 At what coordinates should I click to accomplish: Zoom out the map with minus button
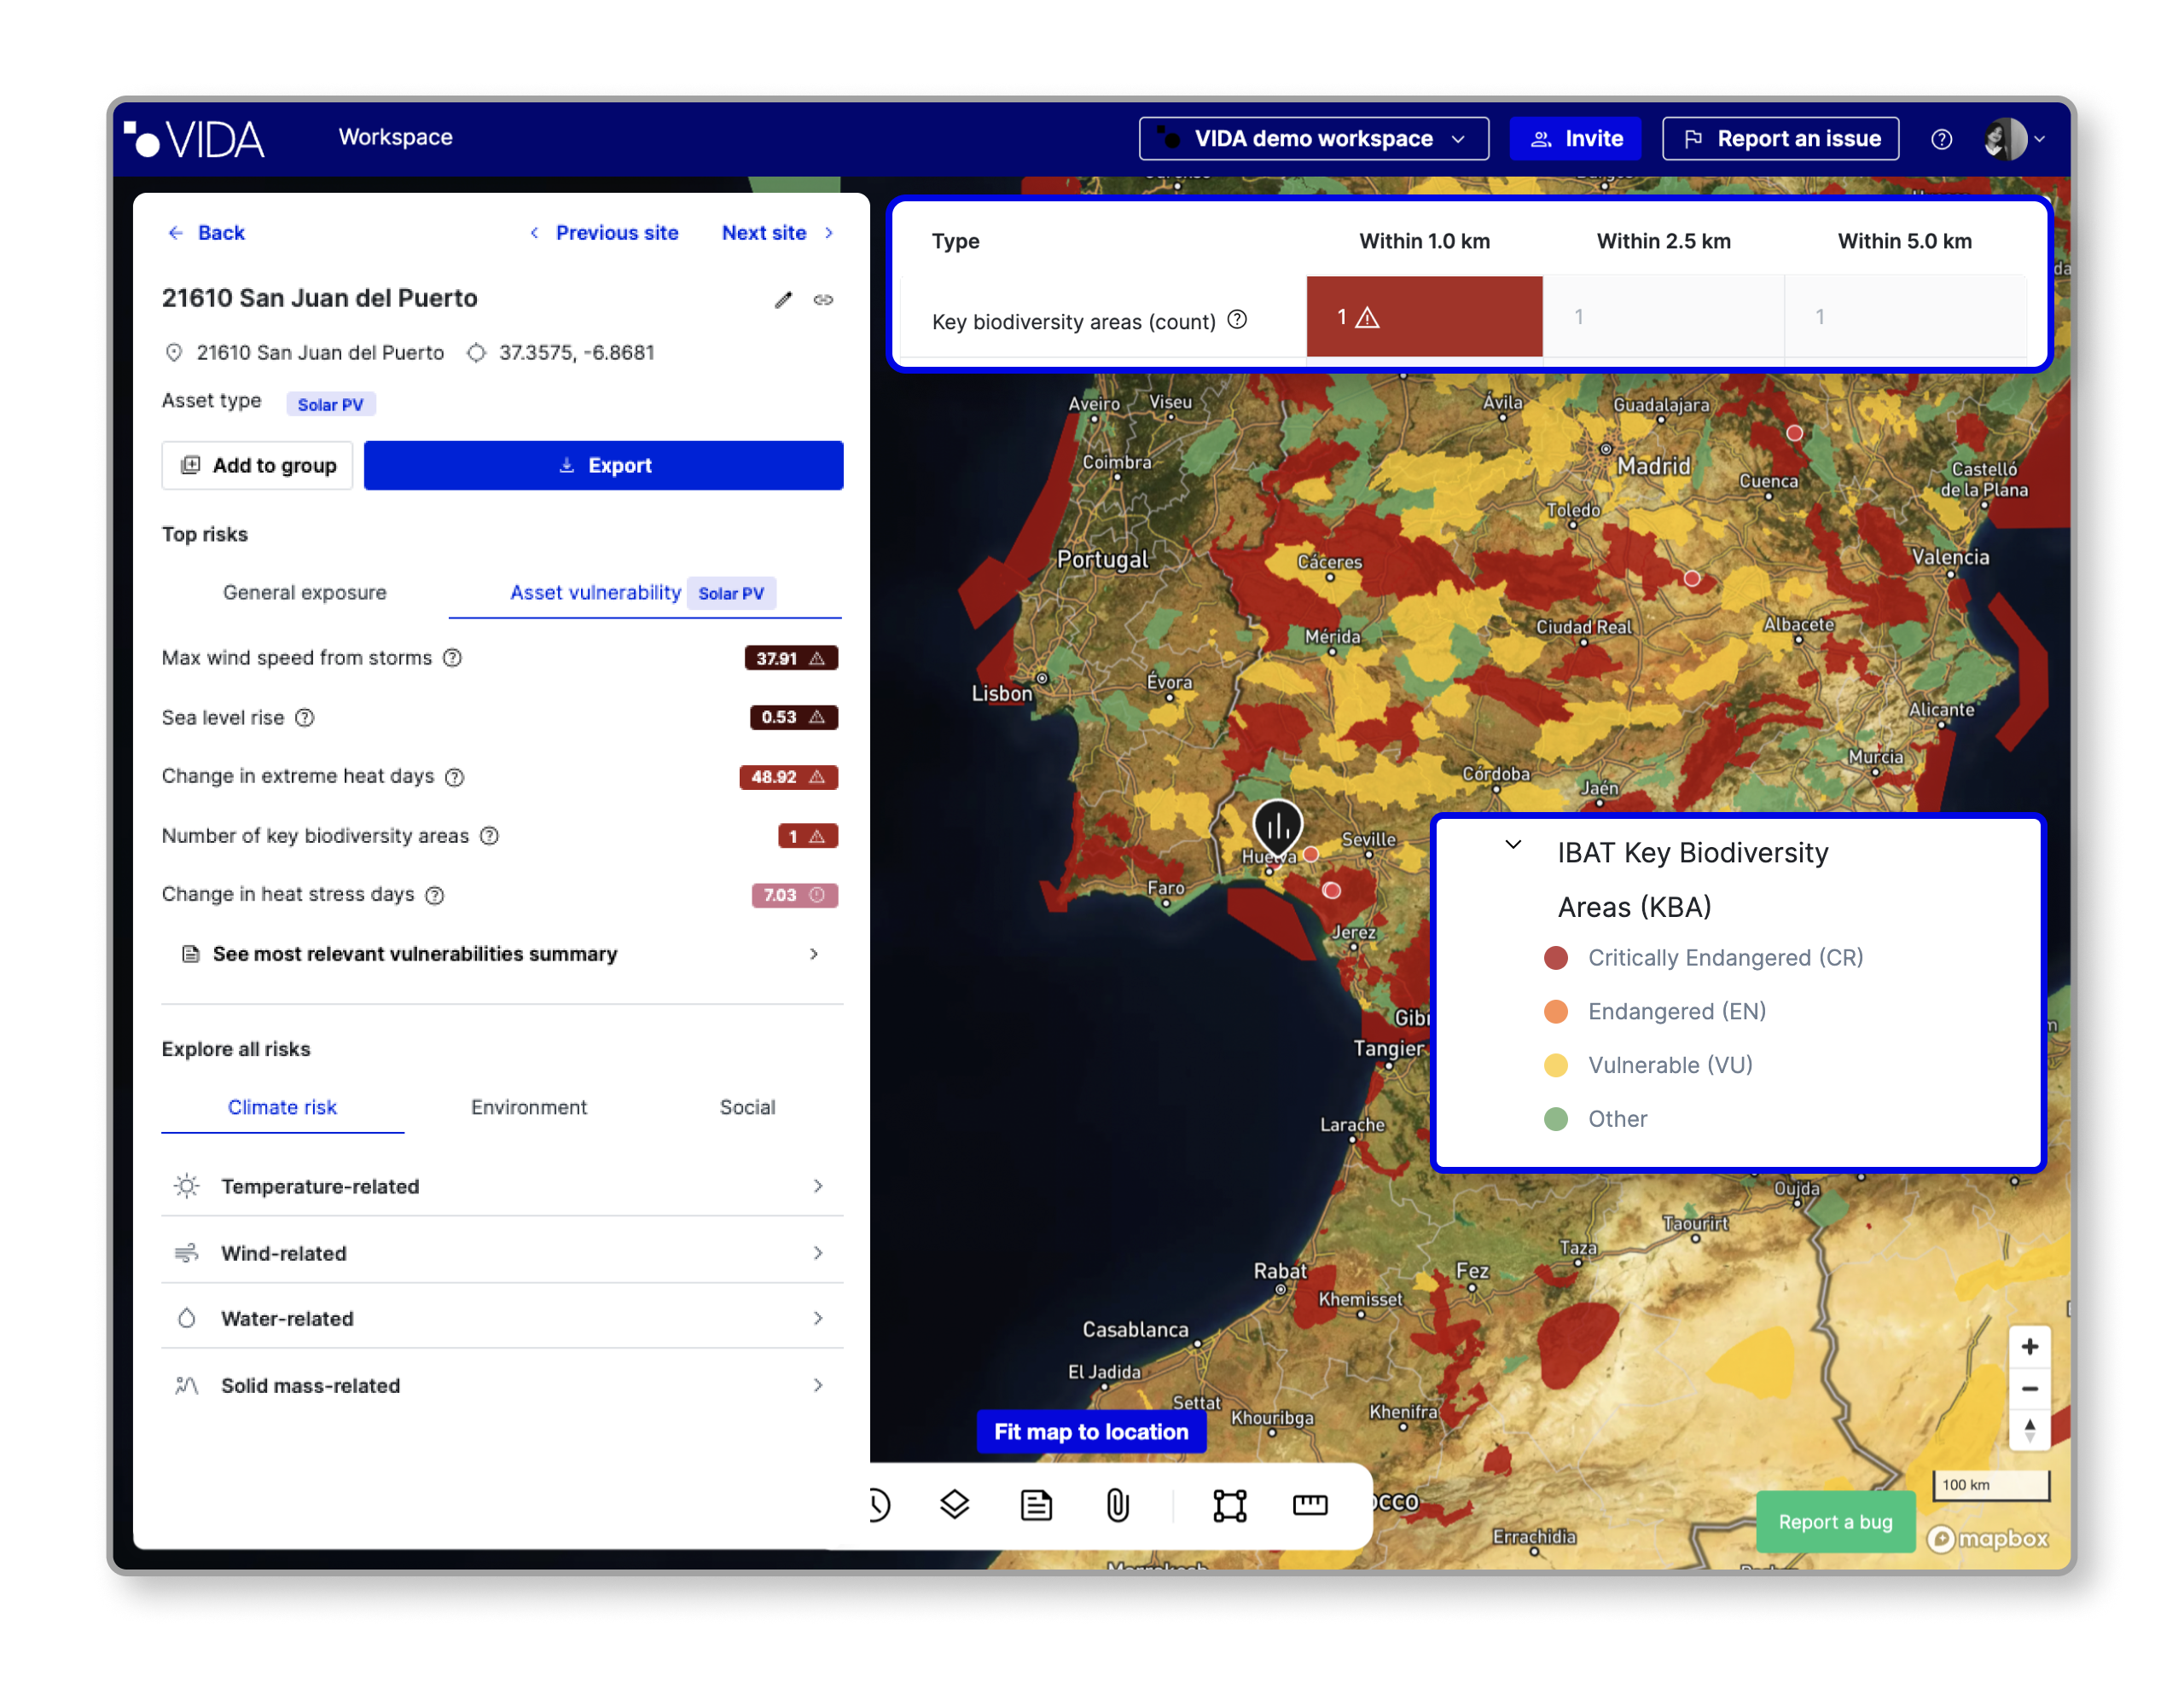[x=2029, y=1389]
